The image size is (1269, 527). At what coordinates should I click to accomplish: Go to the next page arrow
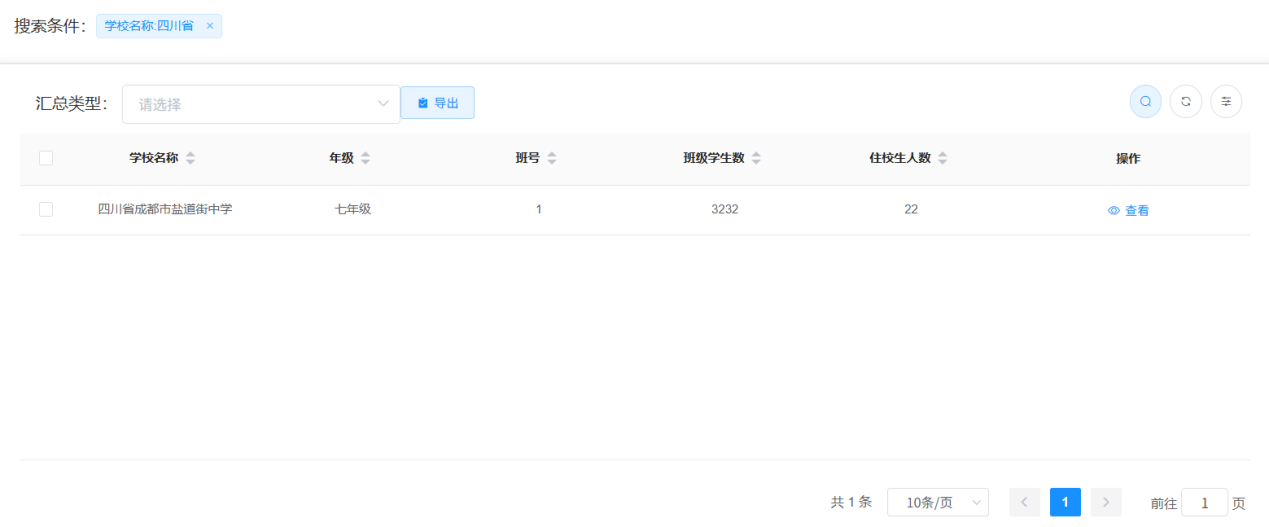click(1106, 502)
